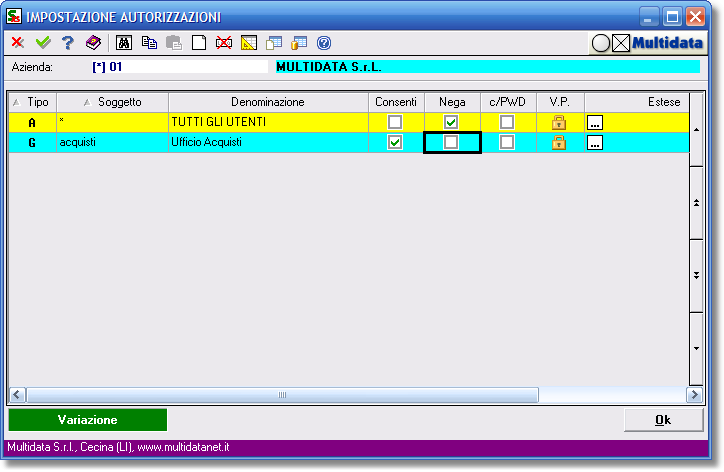Click the Azienda code field [*] 01

tap(179, 67)
